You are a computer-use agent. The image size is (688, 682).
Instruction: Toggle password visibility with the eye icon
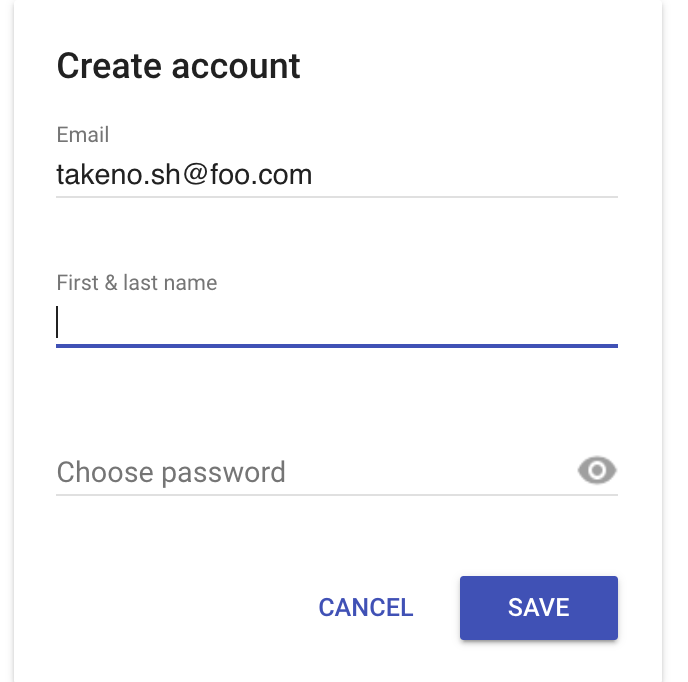597,470
